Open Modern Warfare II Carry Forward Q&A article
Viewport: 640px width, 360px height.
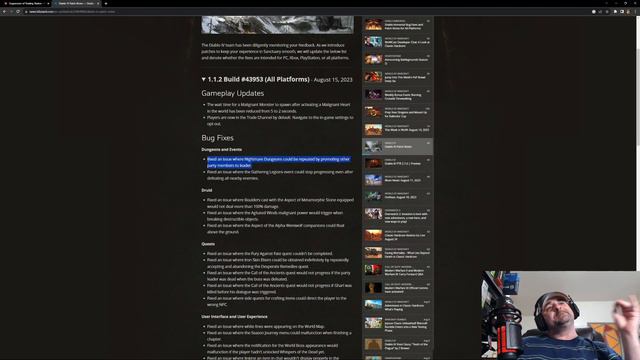tap(398, 271)
